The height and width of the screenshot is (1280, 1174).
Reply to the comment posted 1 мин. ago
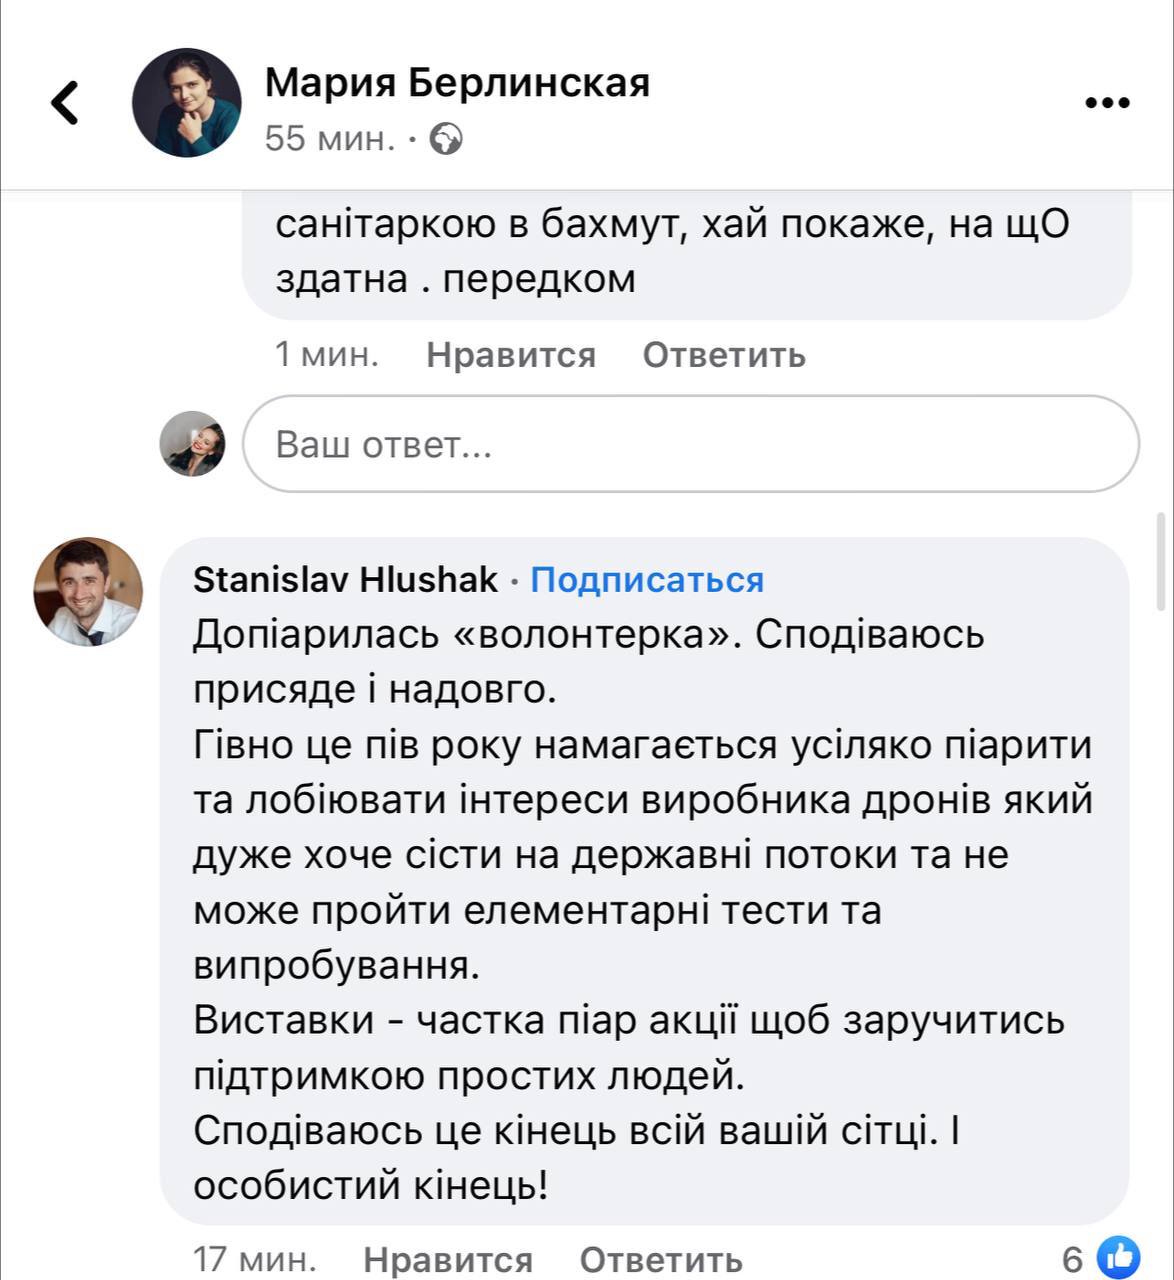[723, 354]
